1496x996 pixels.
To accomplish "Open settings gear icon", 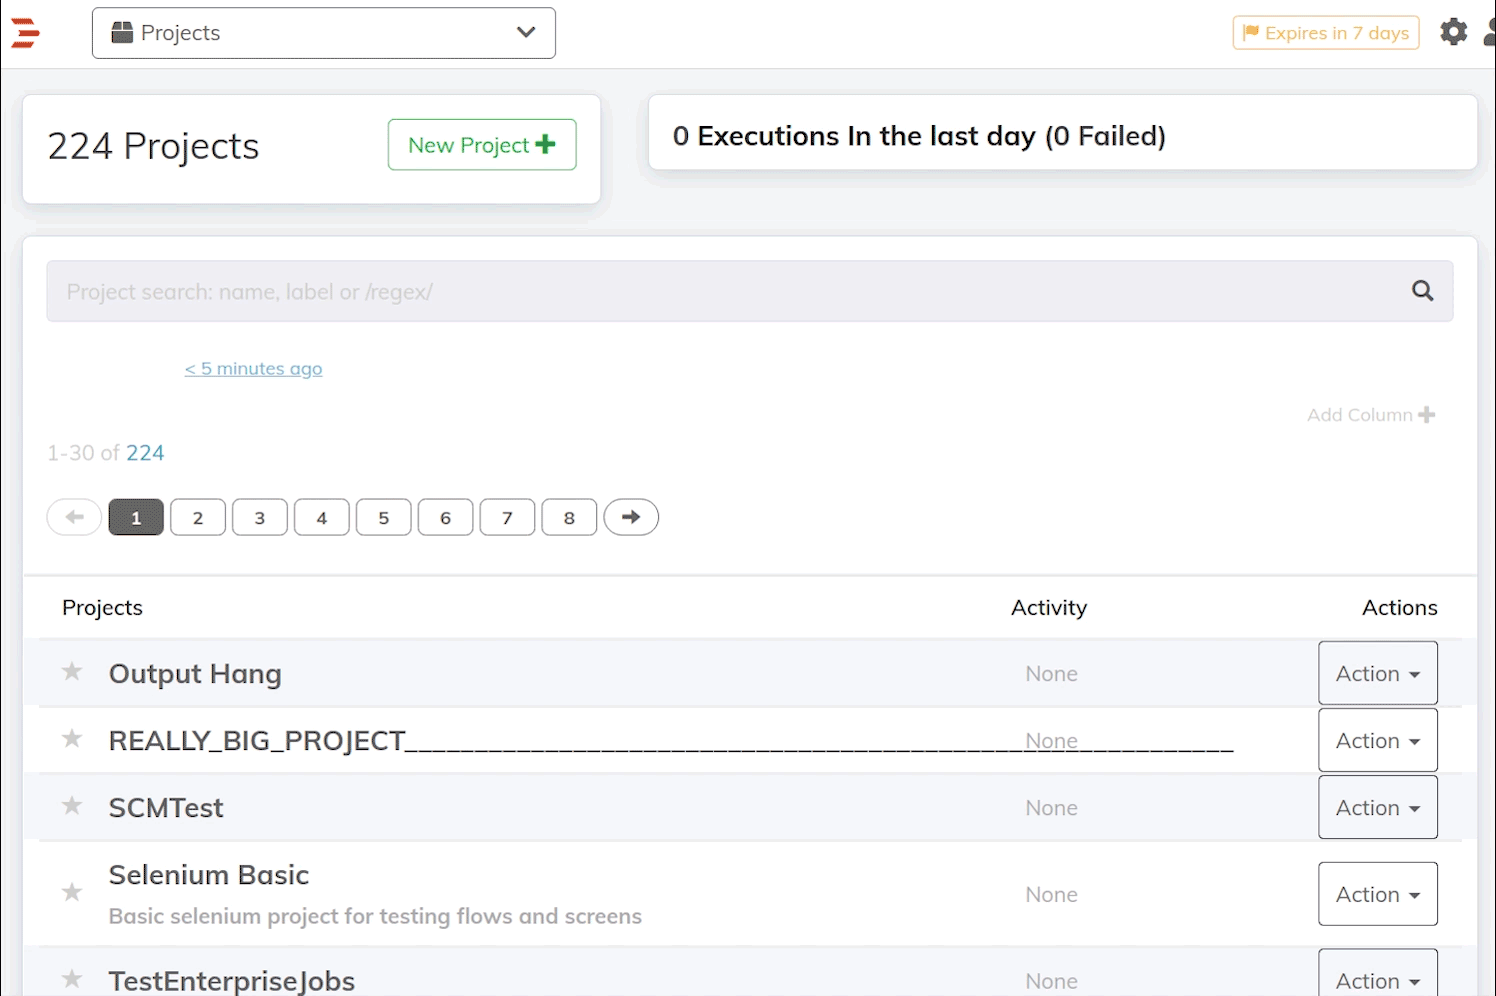I will click(1453, 32).
